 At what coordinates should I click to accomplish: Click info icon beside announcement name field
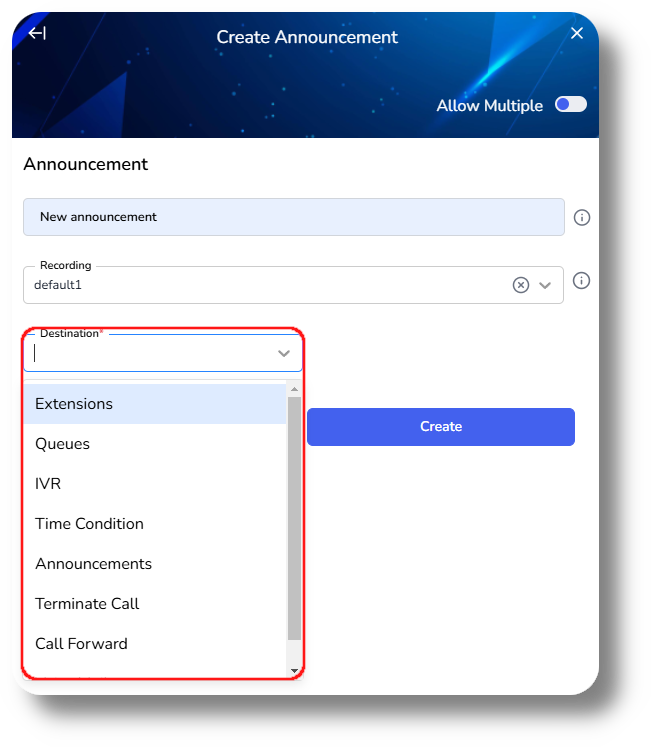point(581,217)
